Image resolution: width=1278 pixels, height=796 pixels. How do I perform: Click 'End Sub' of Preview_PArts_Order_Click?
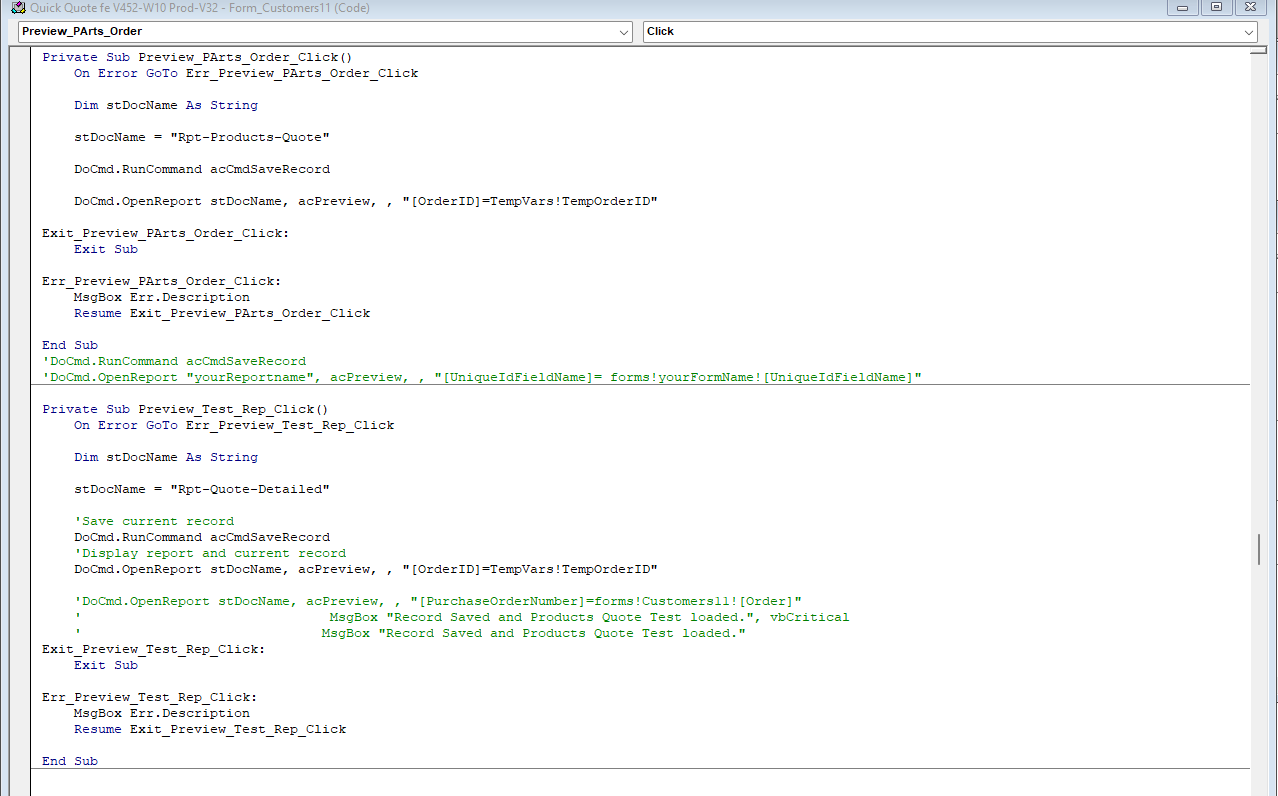(x=70, y=345)
